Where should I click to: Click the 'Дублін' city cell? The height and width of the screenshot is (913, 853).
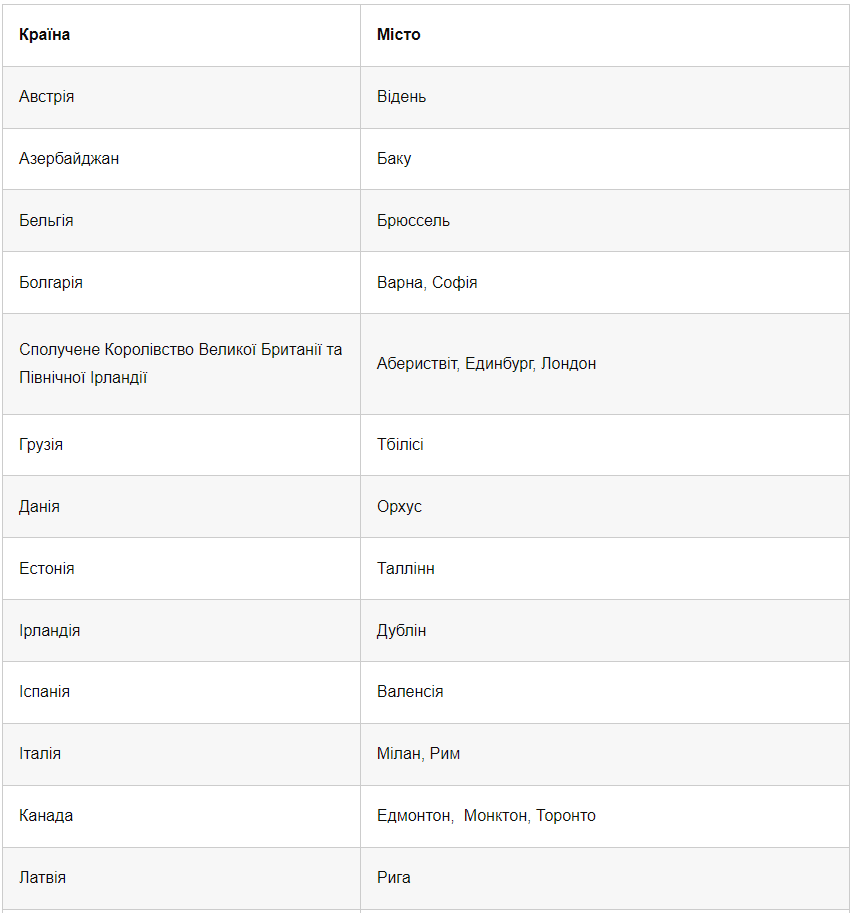pyautogui.click(x=402, y=631)
